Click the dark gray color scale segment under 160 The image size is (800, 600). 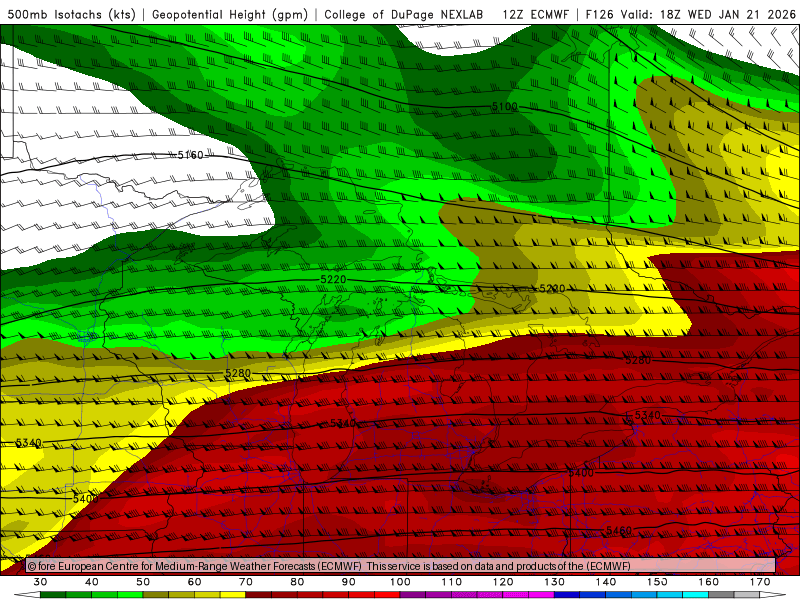click(721, 595)
